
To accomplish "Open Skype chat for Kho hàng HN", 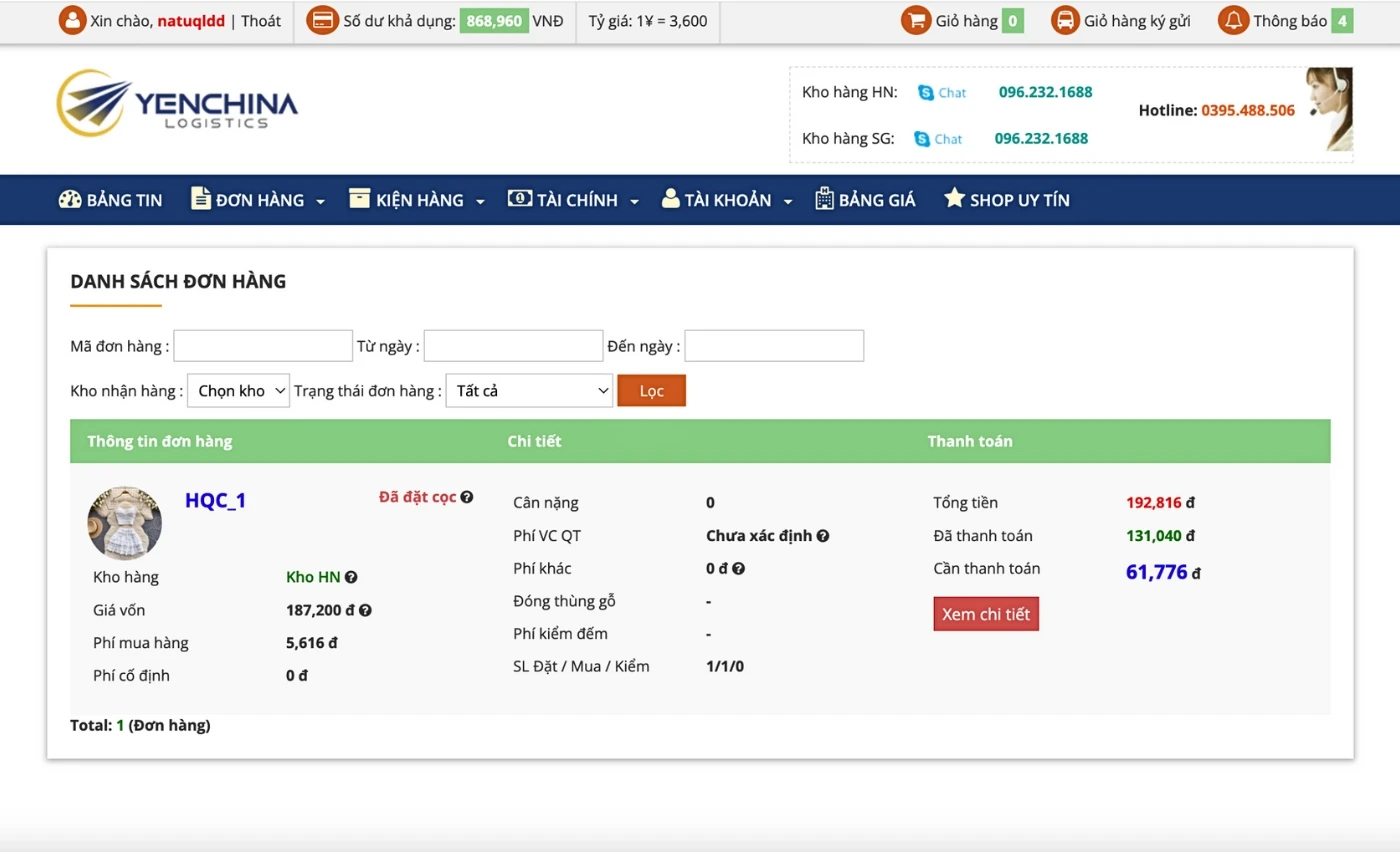I will coord(942,93).
